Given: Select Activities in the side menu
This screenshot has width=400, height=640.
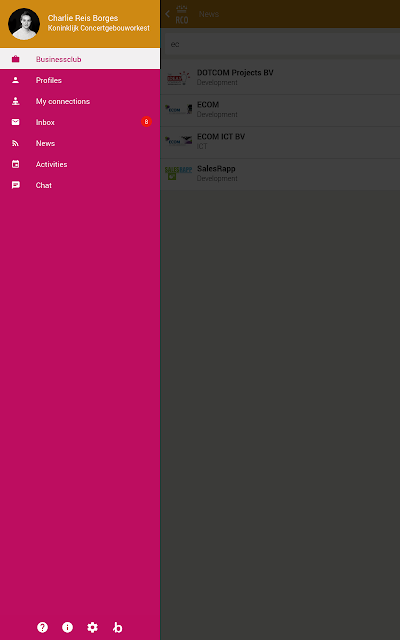Looking at the screenshot, I should [x=80, y=164].
